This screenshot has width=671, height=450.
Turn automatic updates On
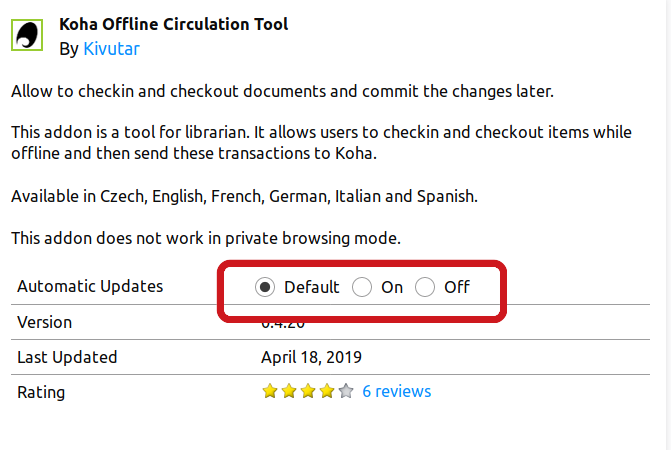(x=362, y=287)
